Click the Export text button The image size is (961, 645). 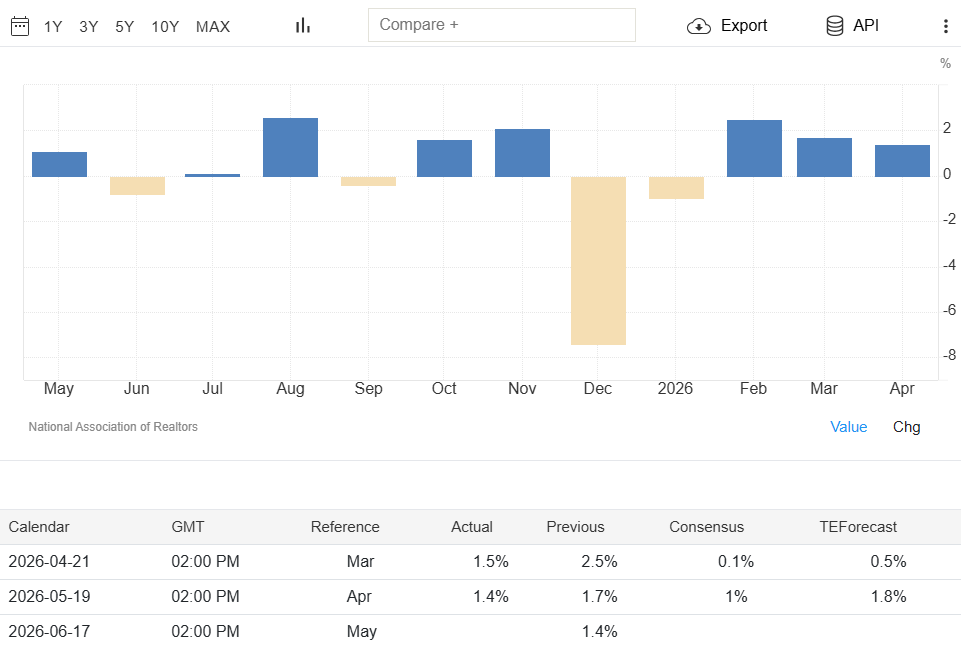pyautogui.click(x=744, y=26)
